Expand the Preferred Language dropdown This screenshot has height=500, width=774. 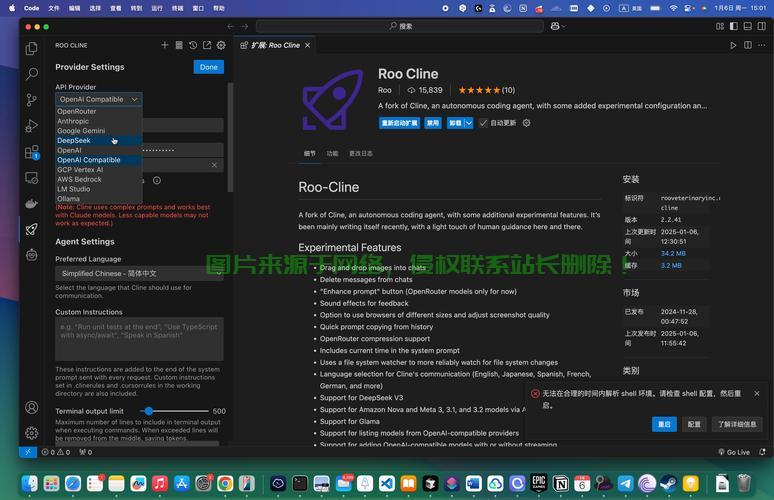point(139,273)
